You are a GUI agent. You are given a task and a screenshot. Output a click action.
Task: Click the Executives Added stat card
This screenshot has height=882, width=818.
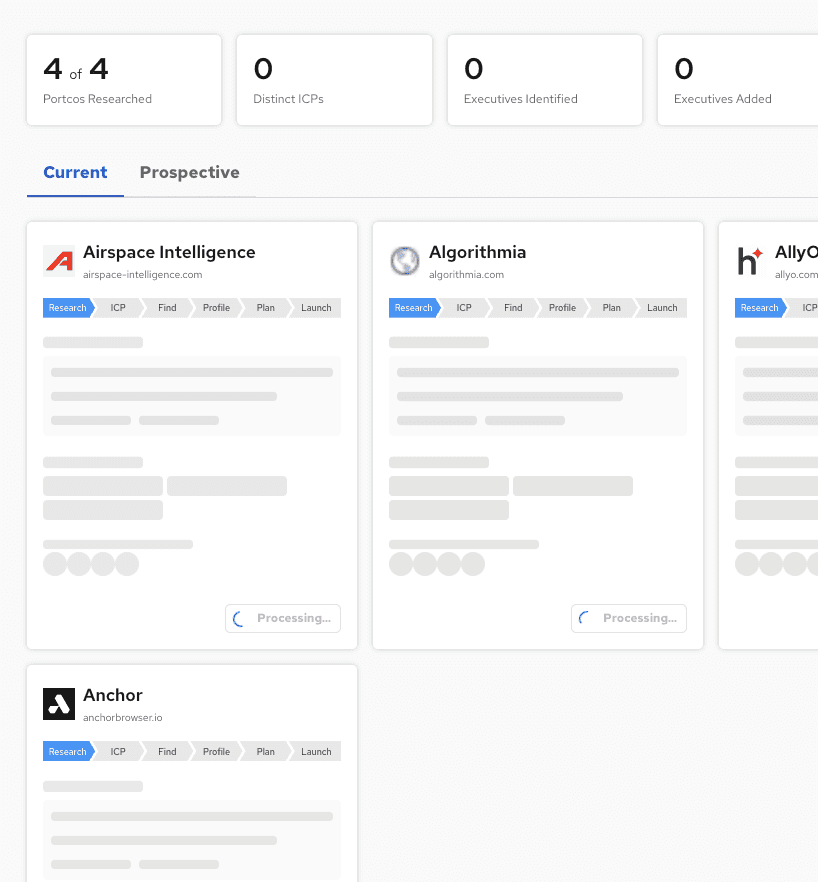[x=738, y=80]
